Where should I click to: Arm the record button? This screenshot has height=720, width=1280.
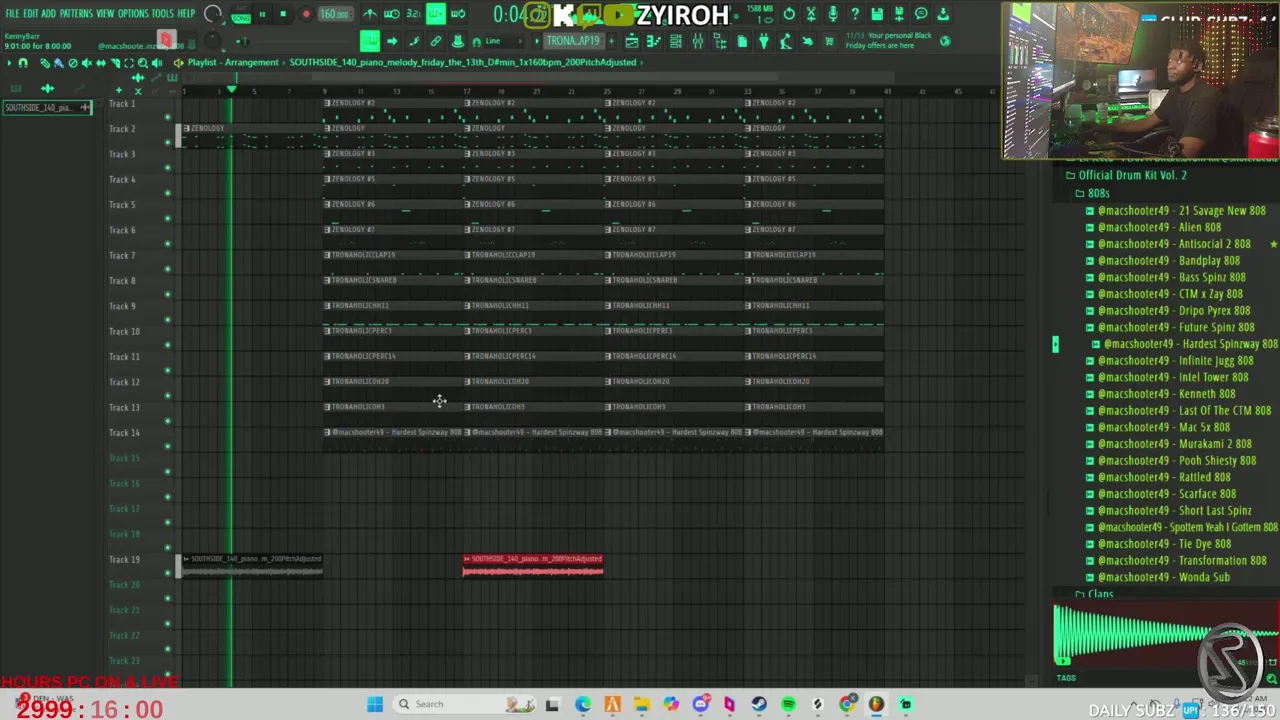305,14
